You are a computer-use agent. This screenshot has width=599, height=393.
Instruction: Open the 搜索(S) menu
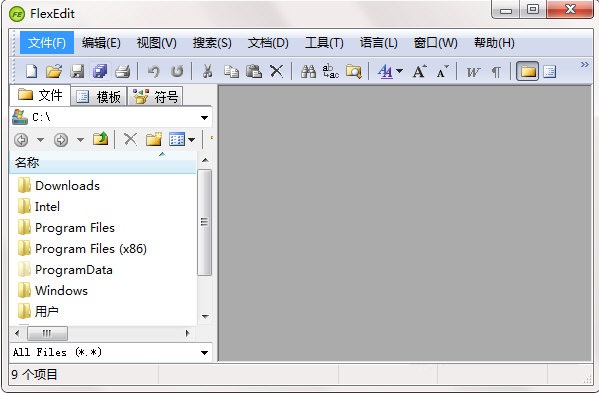coord(212,42)
